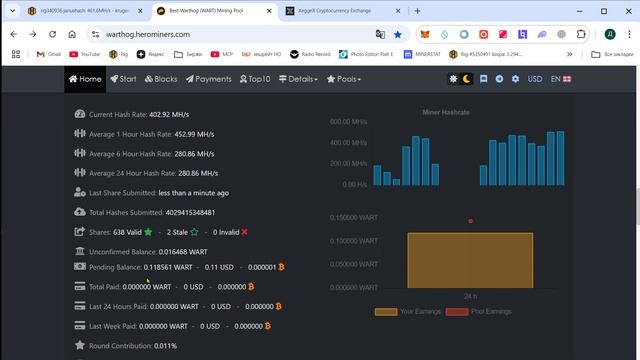640x360 pixels.
Task: Change the EN language selector
Action: [561, 79]
